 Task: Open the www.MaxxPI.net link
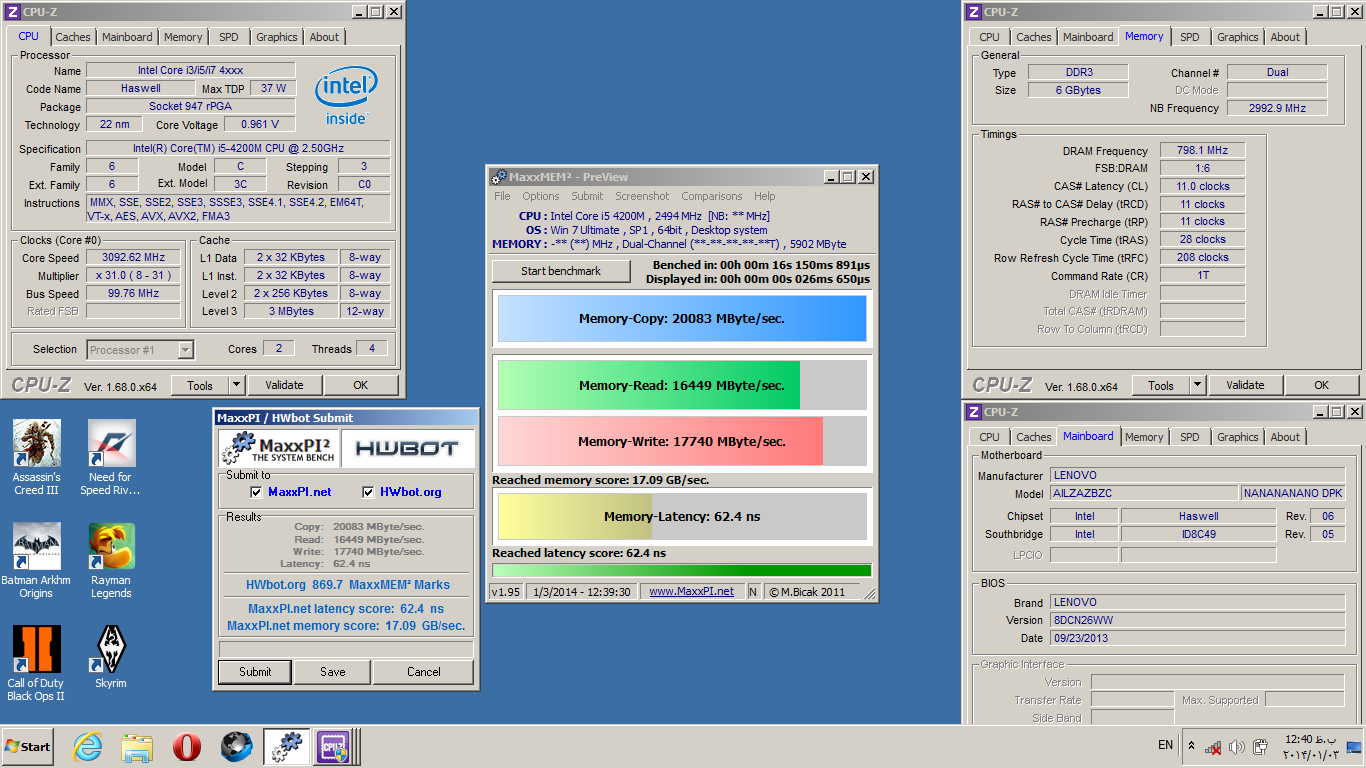(692, 591)
